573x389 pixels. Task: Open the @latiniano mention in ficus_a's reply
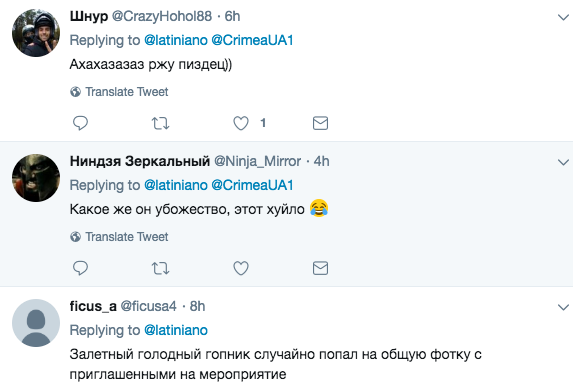point(176,330)
